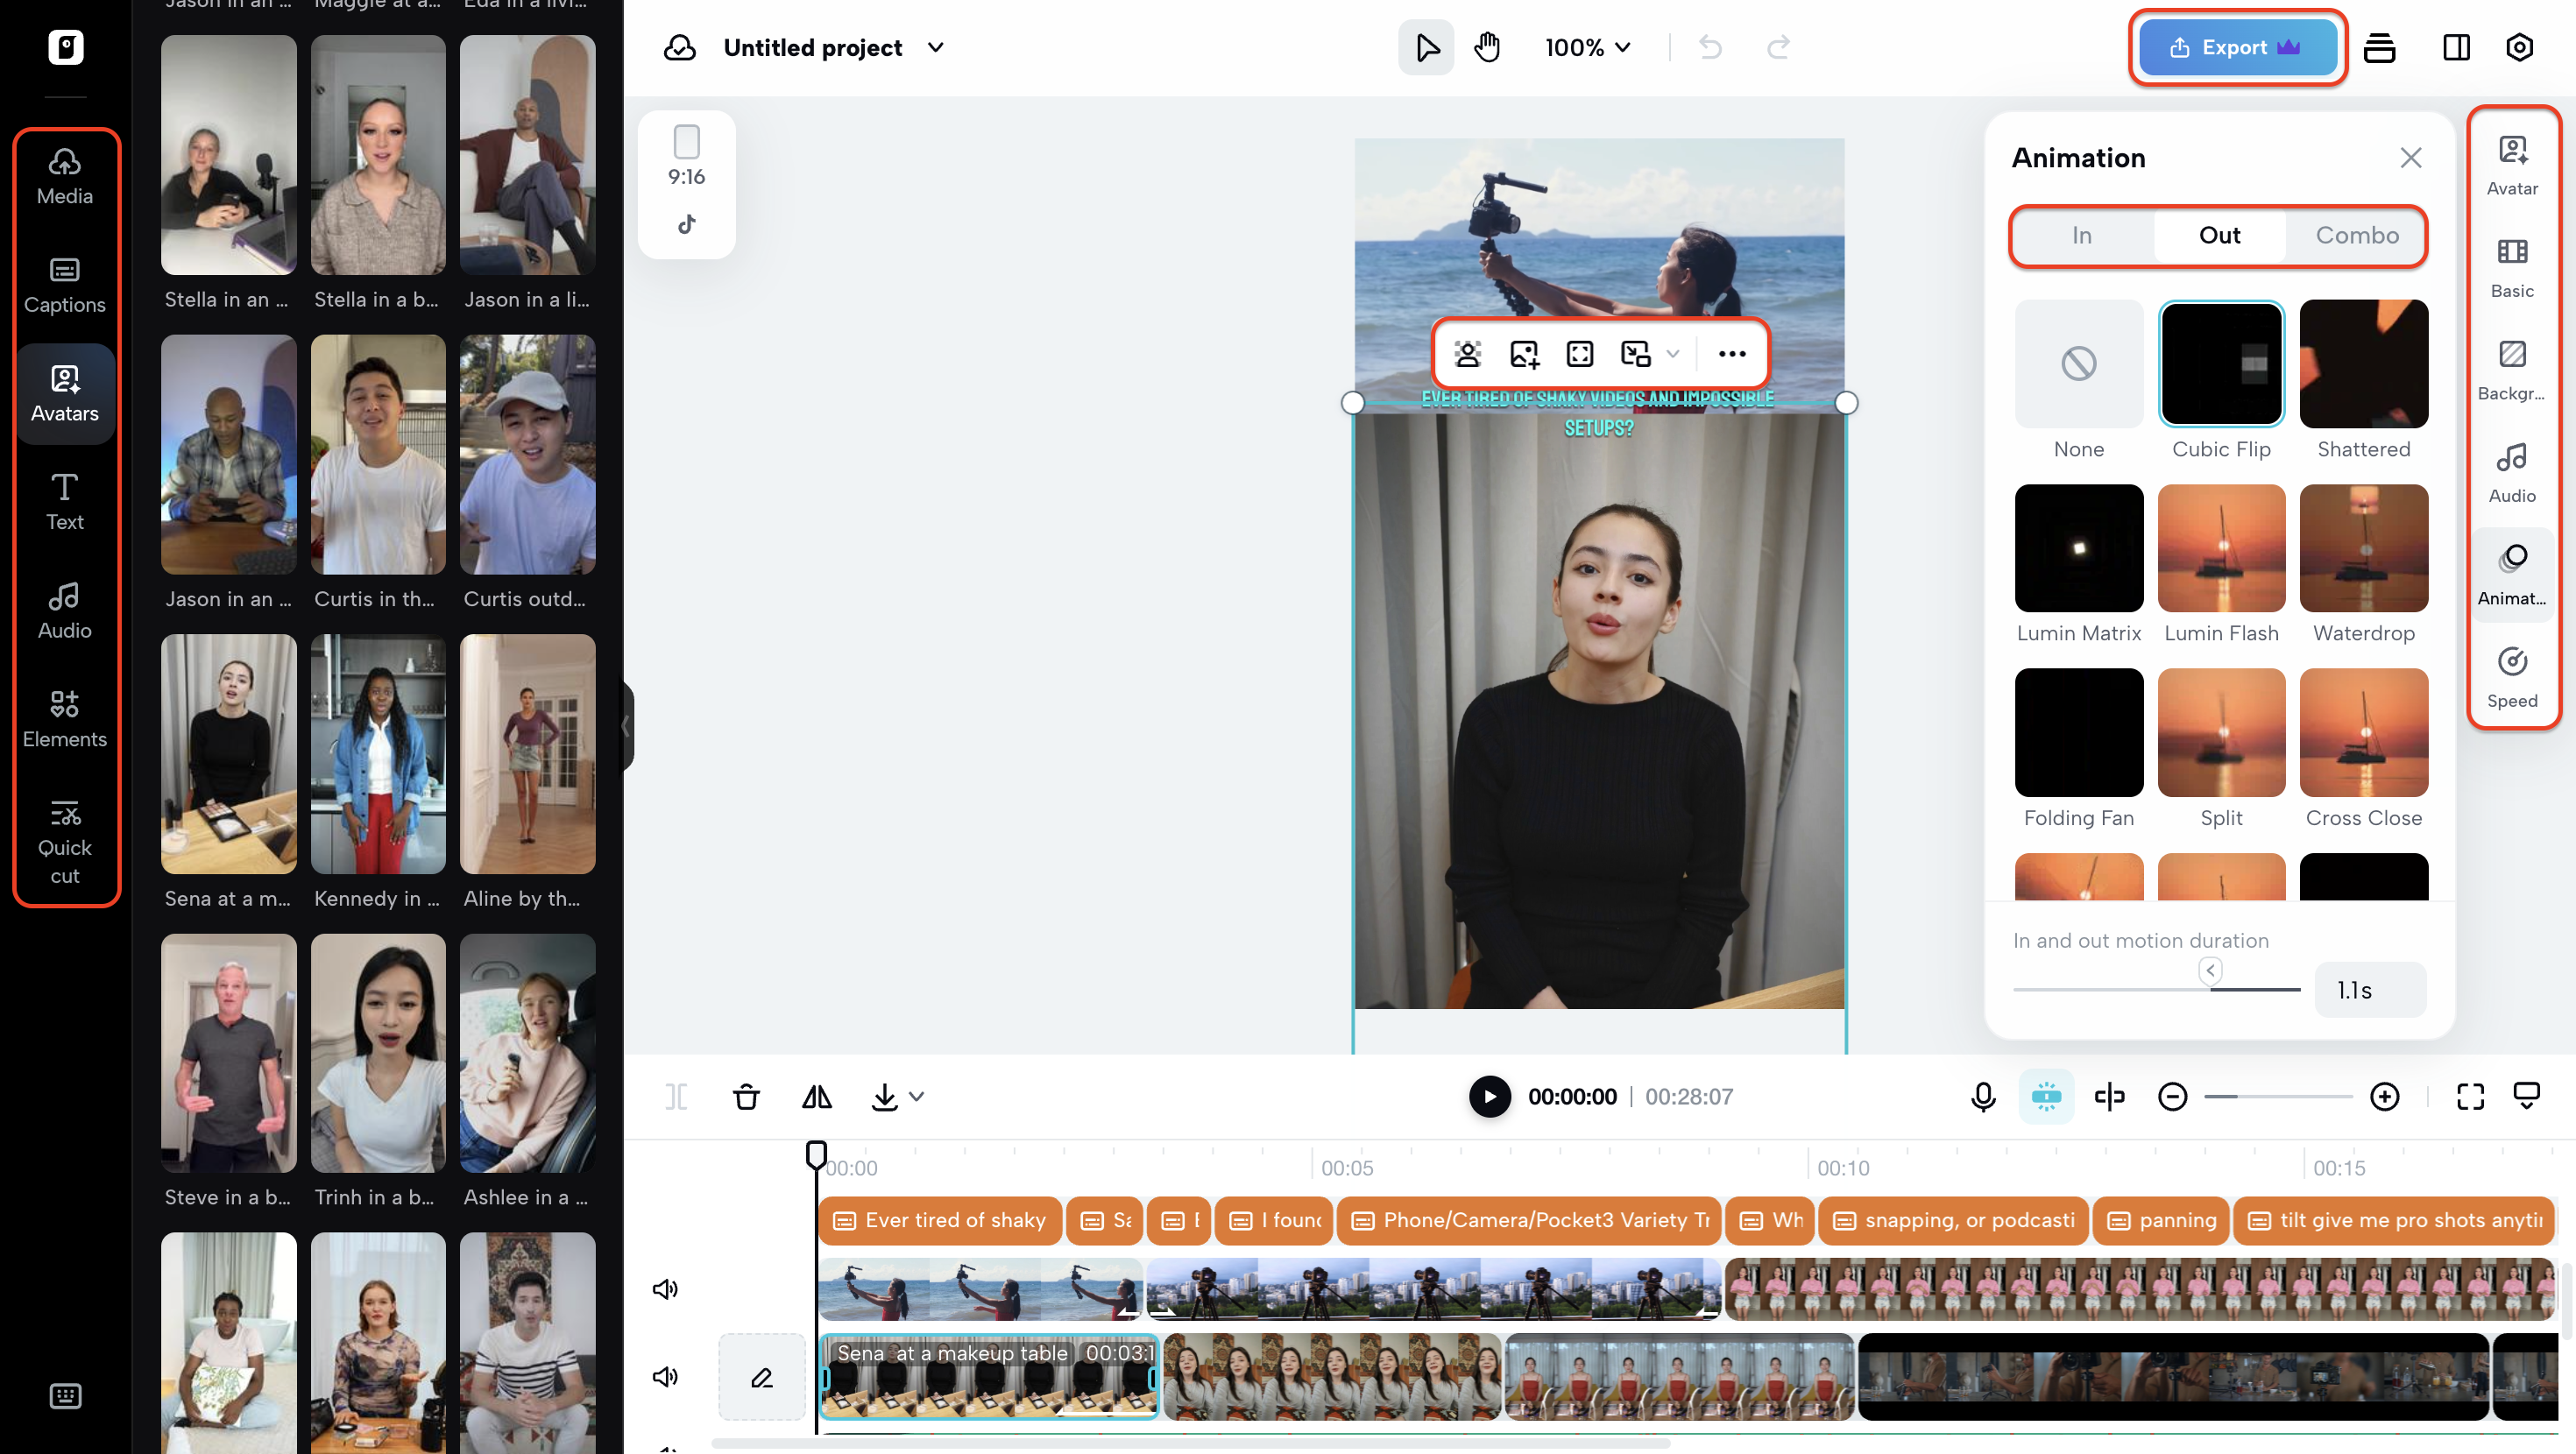Image resolution: width=2576 pixels, height=1454 pixels.
Task: Apply the Cubic Flip out animation
Action: (x=2221, y=364)
